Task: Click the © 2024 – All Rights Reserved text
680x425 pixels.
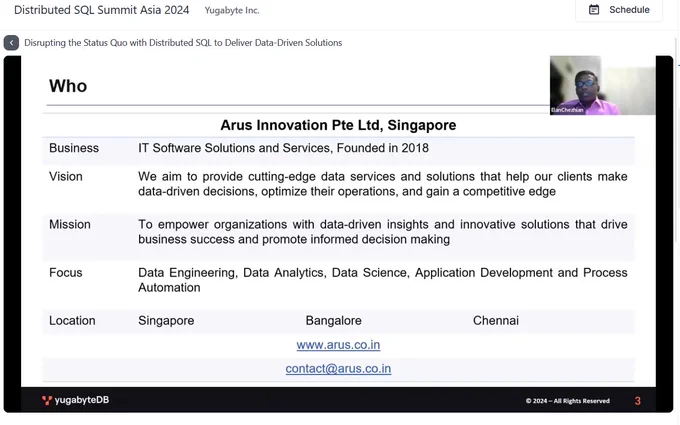Action: coord(568,401)
